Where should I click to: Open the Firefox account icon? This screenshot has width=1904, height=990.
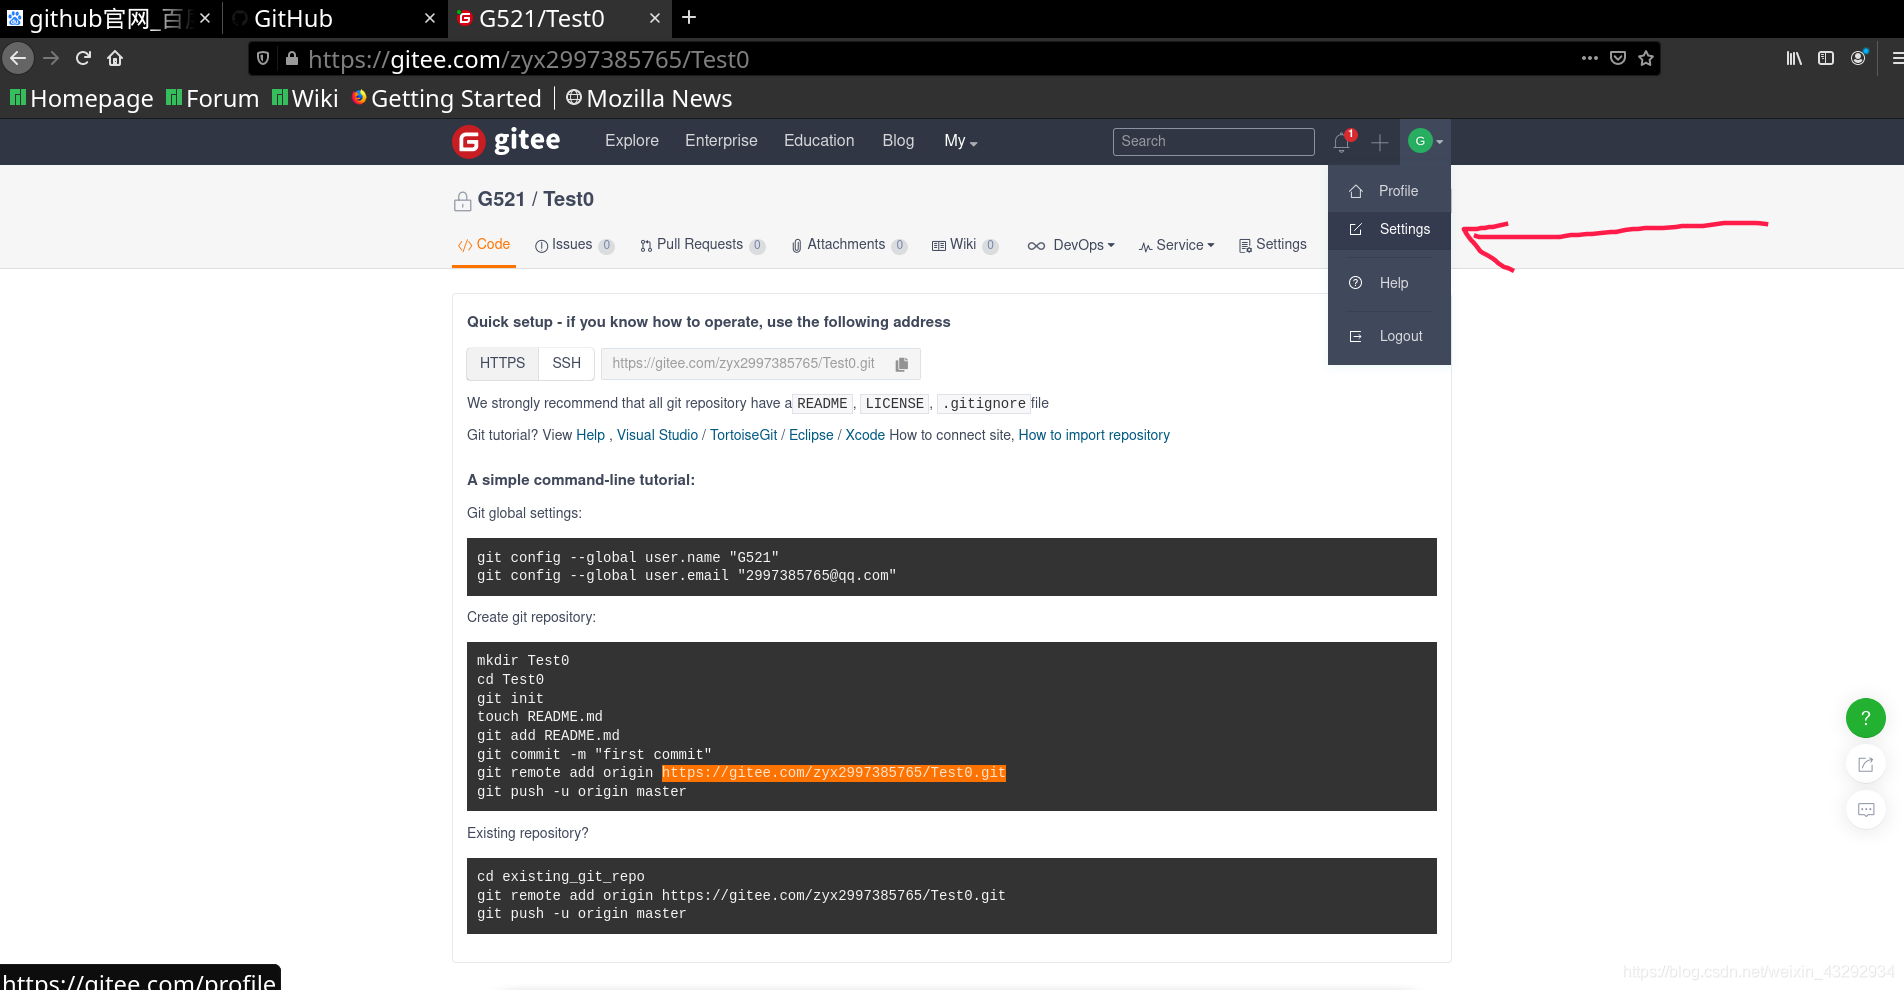pos(1858,58)
